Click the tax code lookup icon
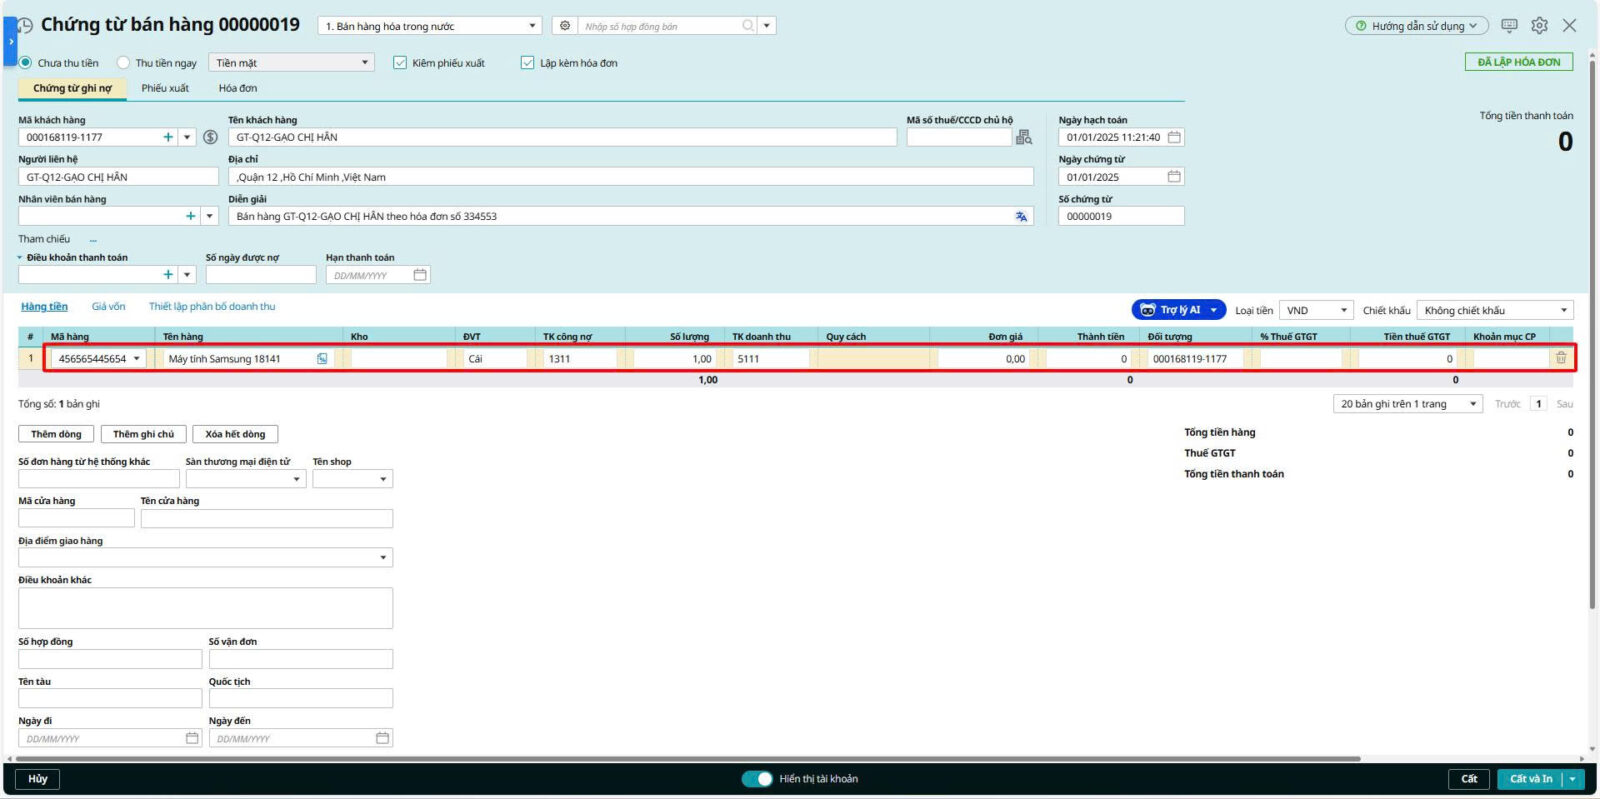 click(x=1024, y=137)
